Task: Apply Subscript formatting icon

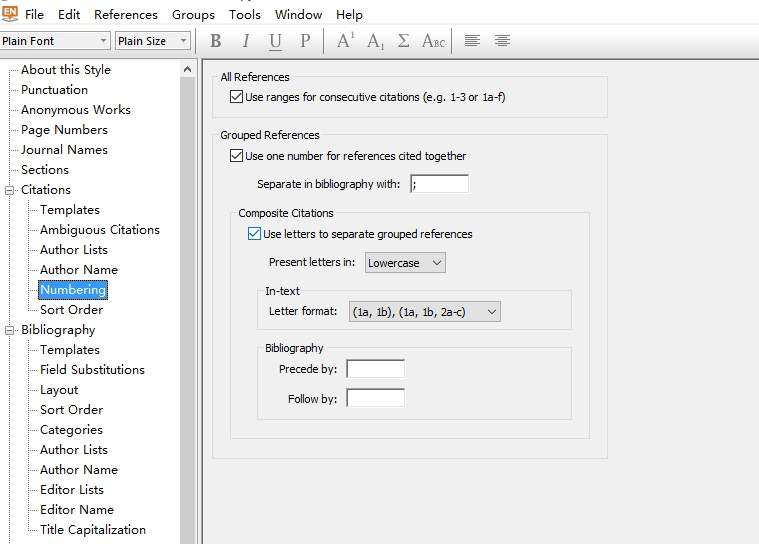Action: click(375, 41)
